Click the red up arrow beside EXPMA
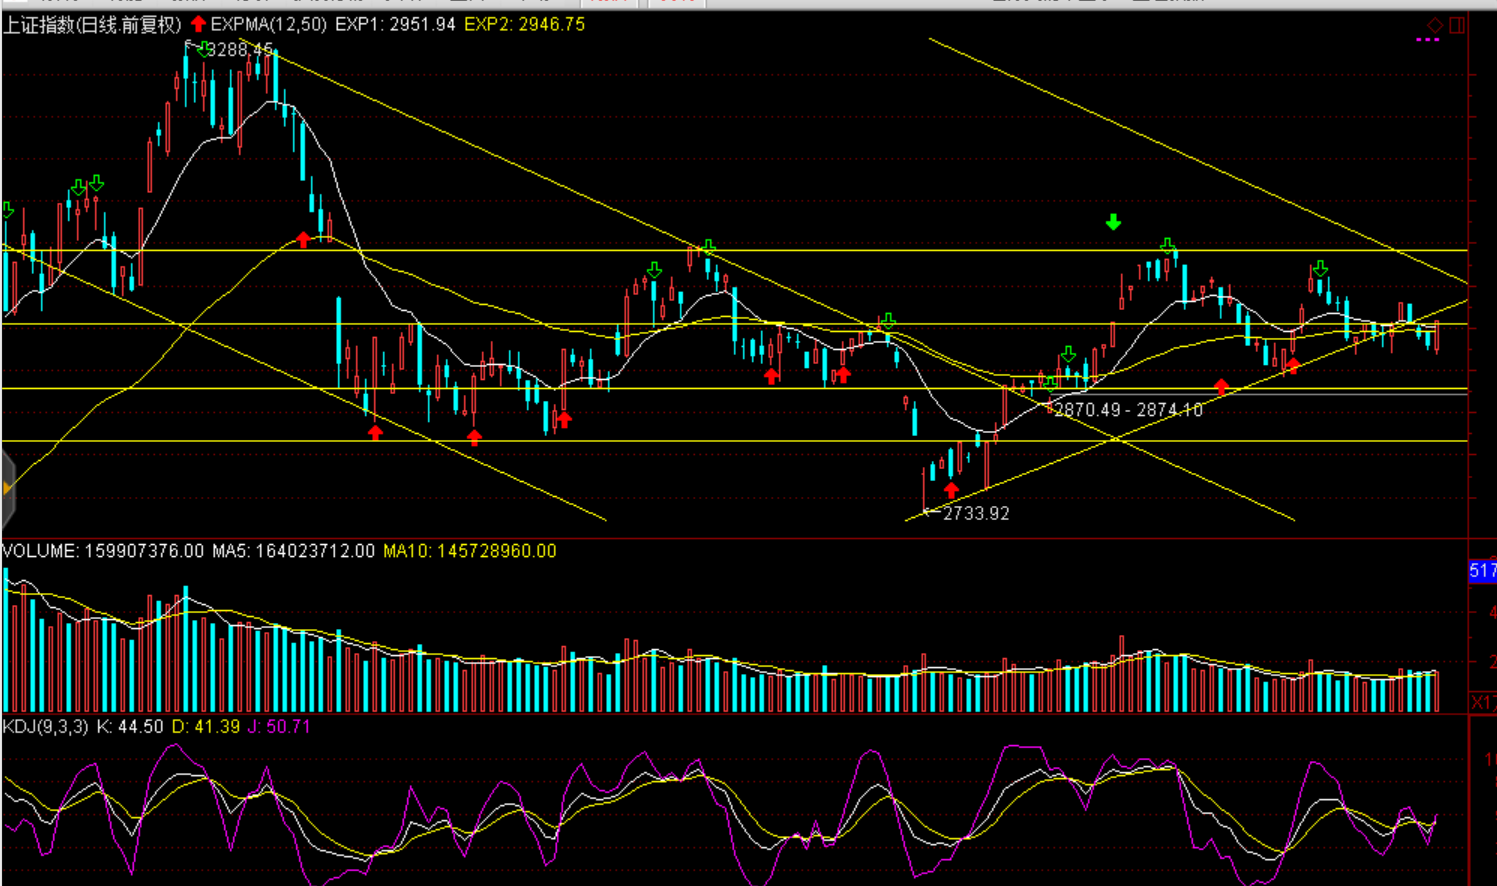Viewport: 1497px width, 886px height. tap(198, 24)
